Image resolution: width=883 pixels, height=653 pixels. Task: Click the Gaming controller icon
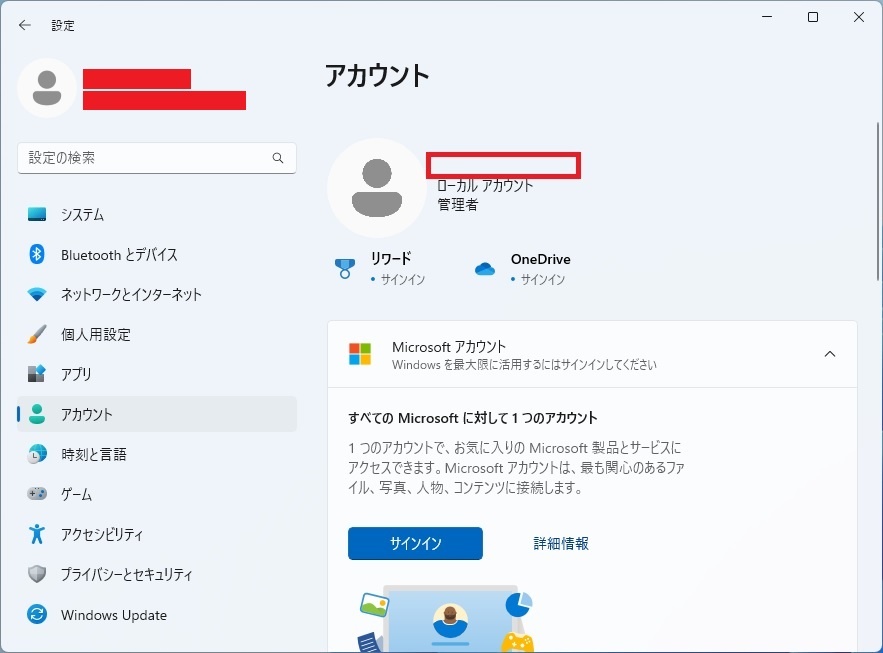pyautogui.click(x=37, y=494)
